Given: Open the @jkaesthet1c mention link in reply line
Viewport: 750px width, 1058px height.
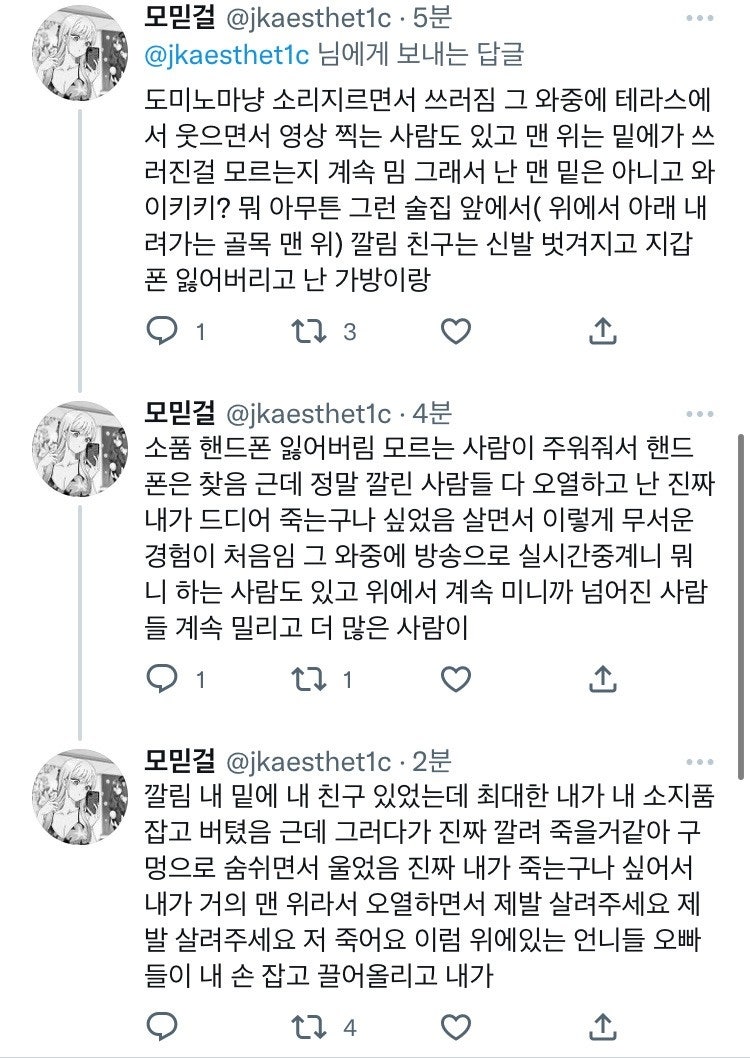Looking at the screenshot, I should tap(228, 53).
